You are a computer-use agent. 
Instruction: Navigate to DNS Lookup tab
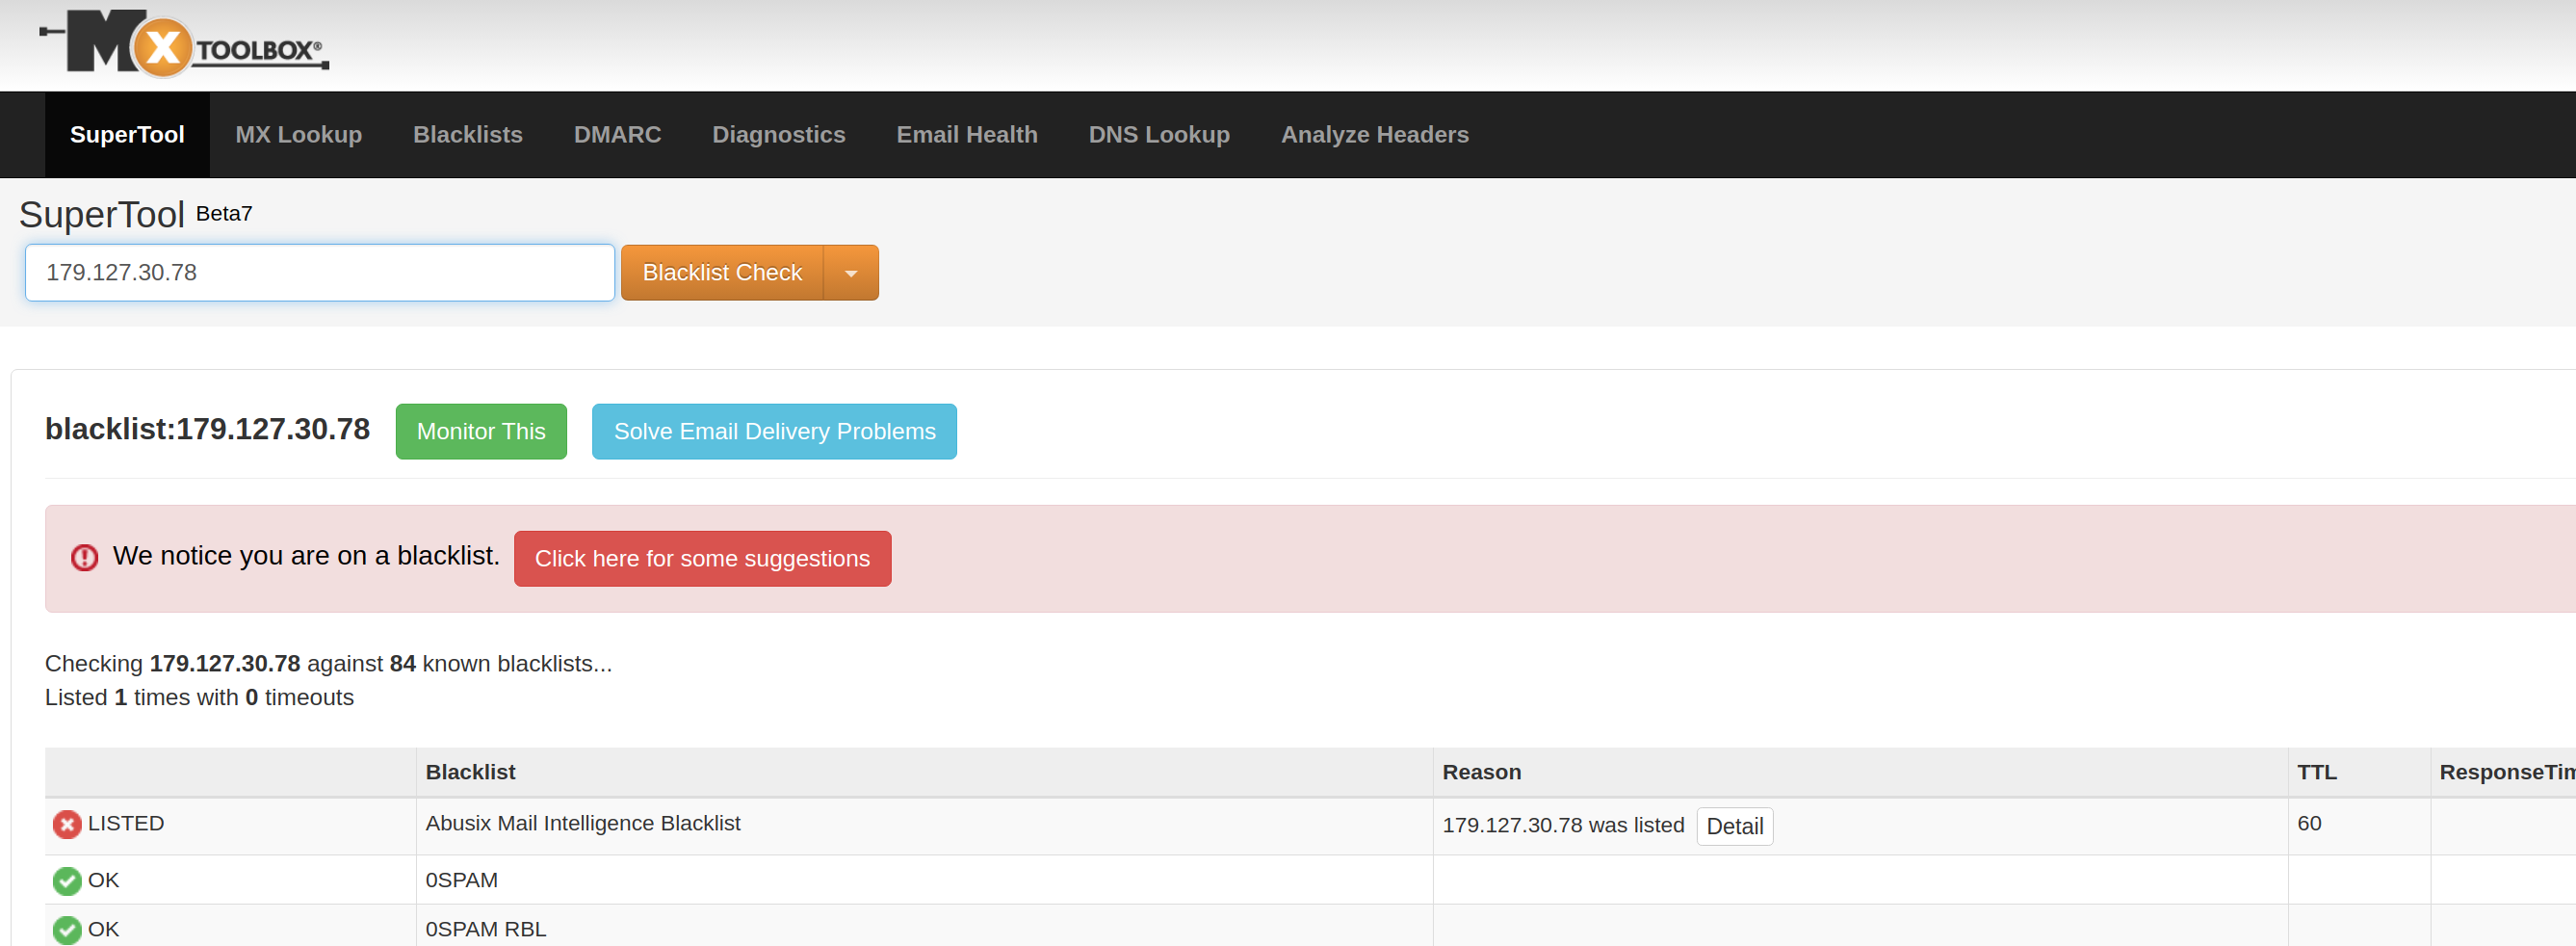click(x=1159, y=135)
